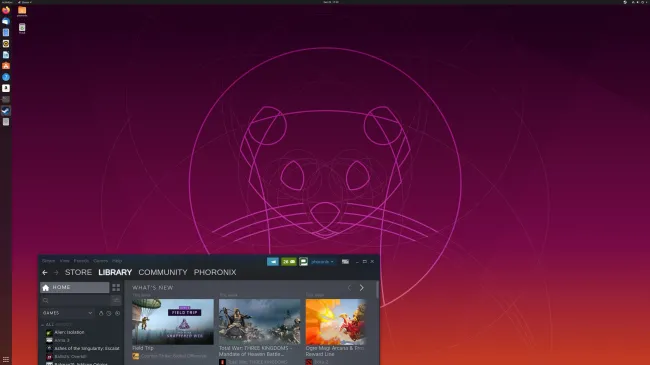Show next What's New items arrow
Screen dimensions: 650x365
click(361, 288)
